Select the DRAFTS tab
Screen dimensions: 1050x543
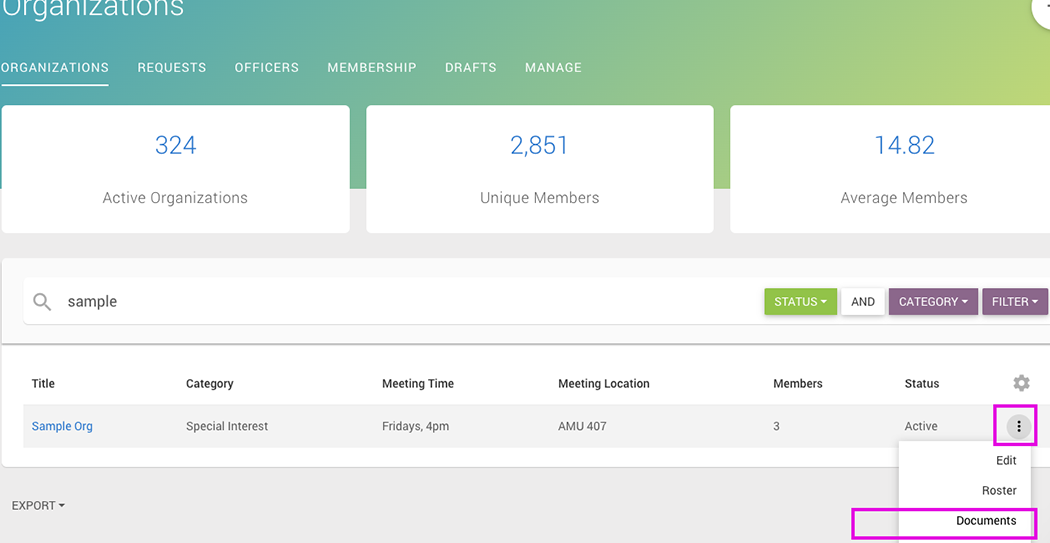tap(470, 68)
